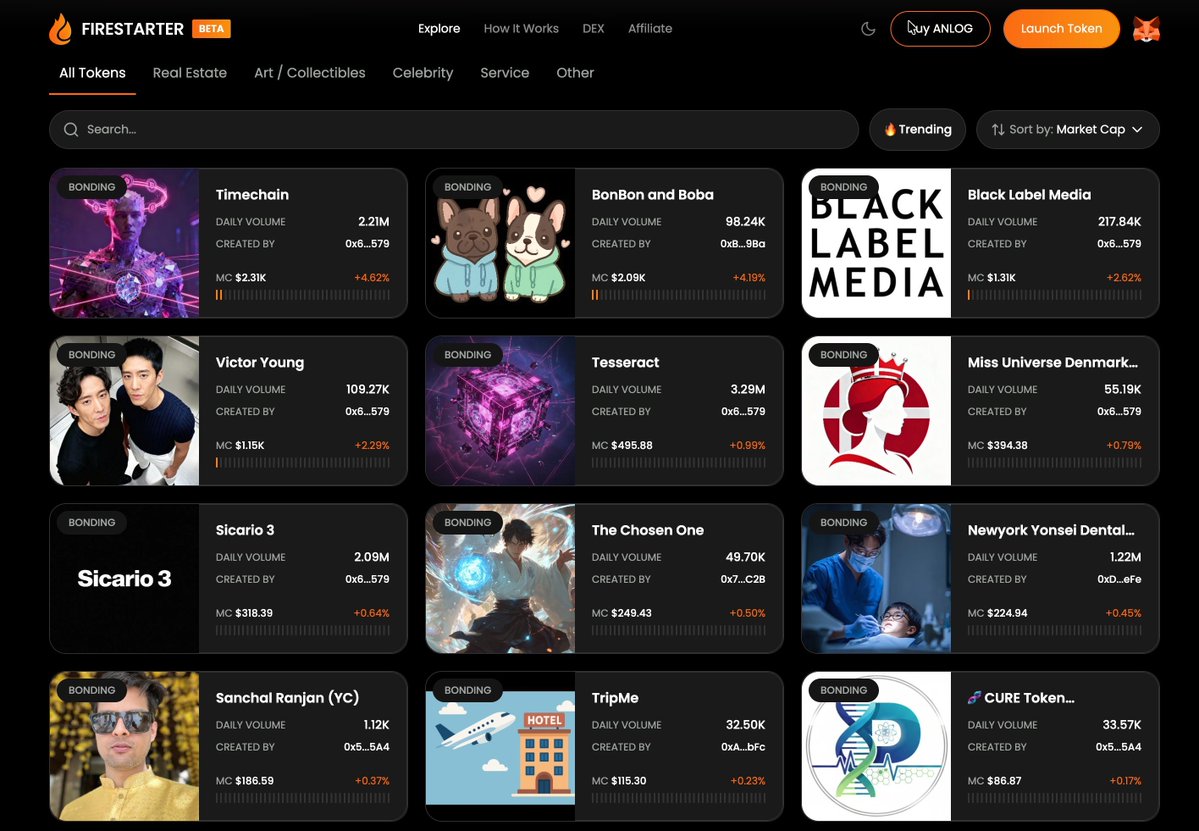Viewport: 1199px width, 831px height.
Task: Click Victor Young bonding progress bar
Action: tap(303, 463)
